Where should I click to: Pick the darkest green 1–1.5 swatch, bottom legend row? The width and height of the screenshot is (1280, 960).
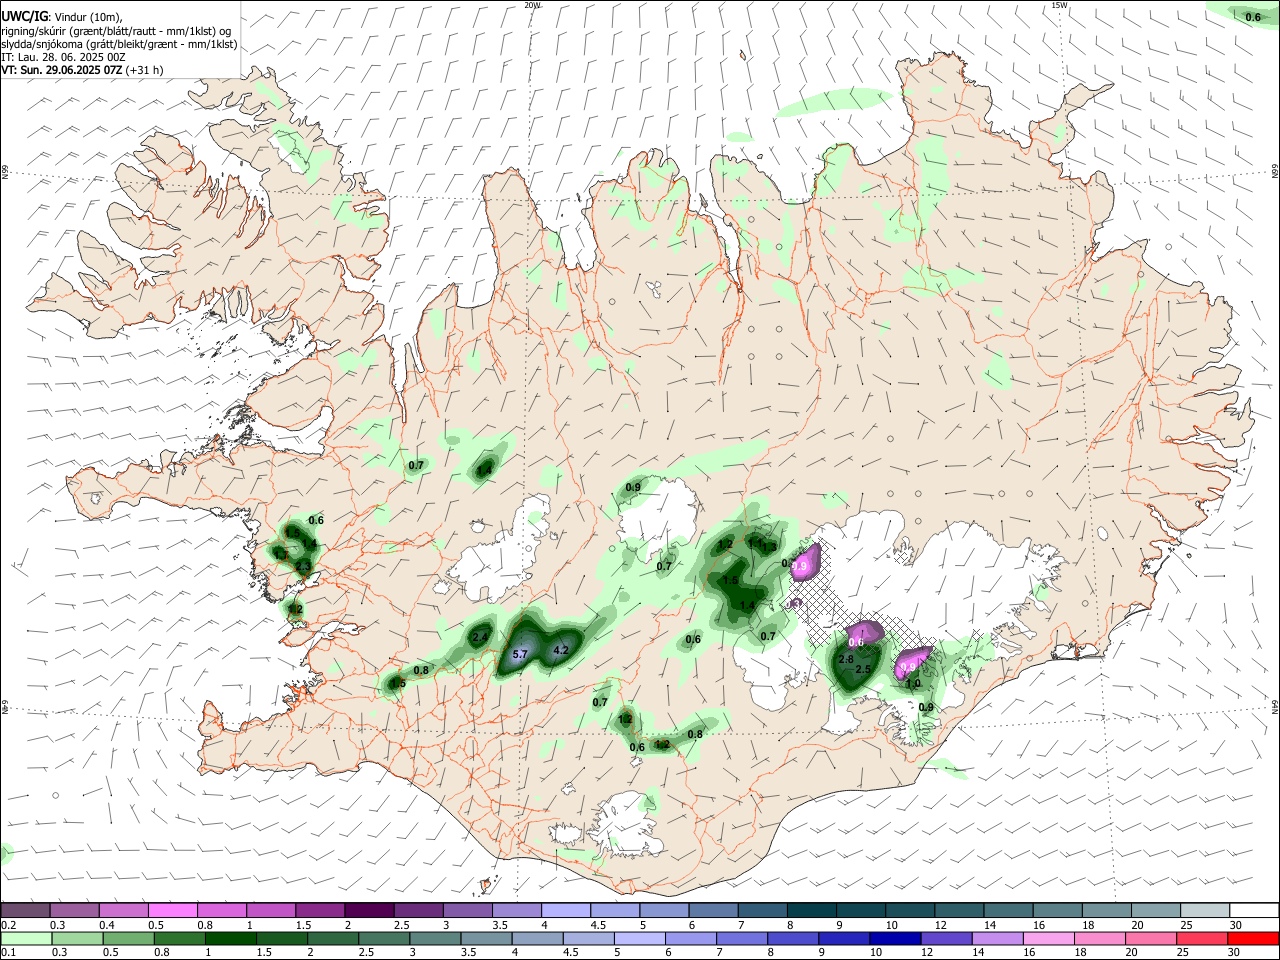point(230,938)
